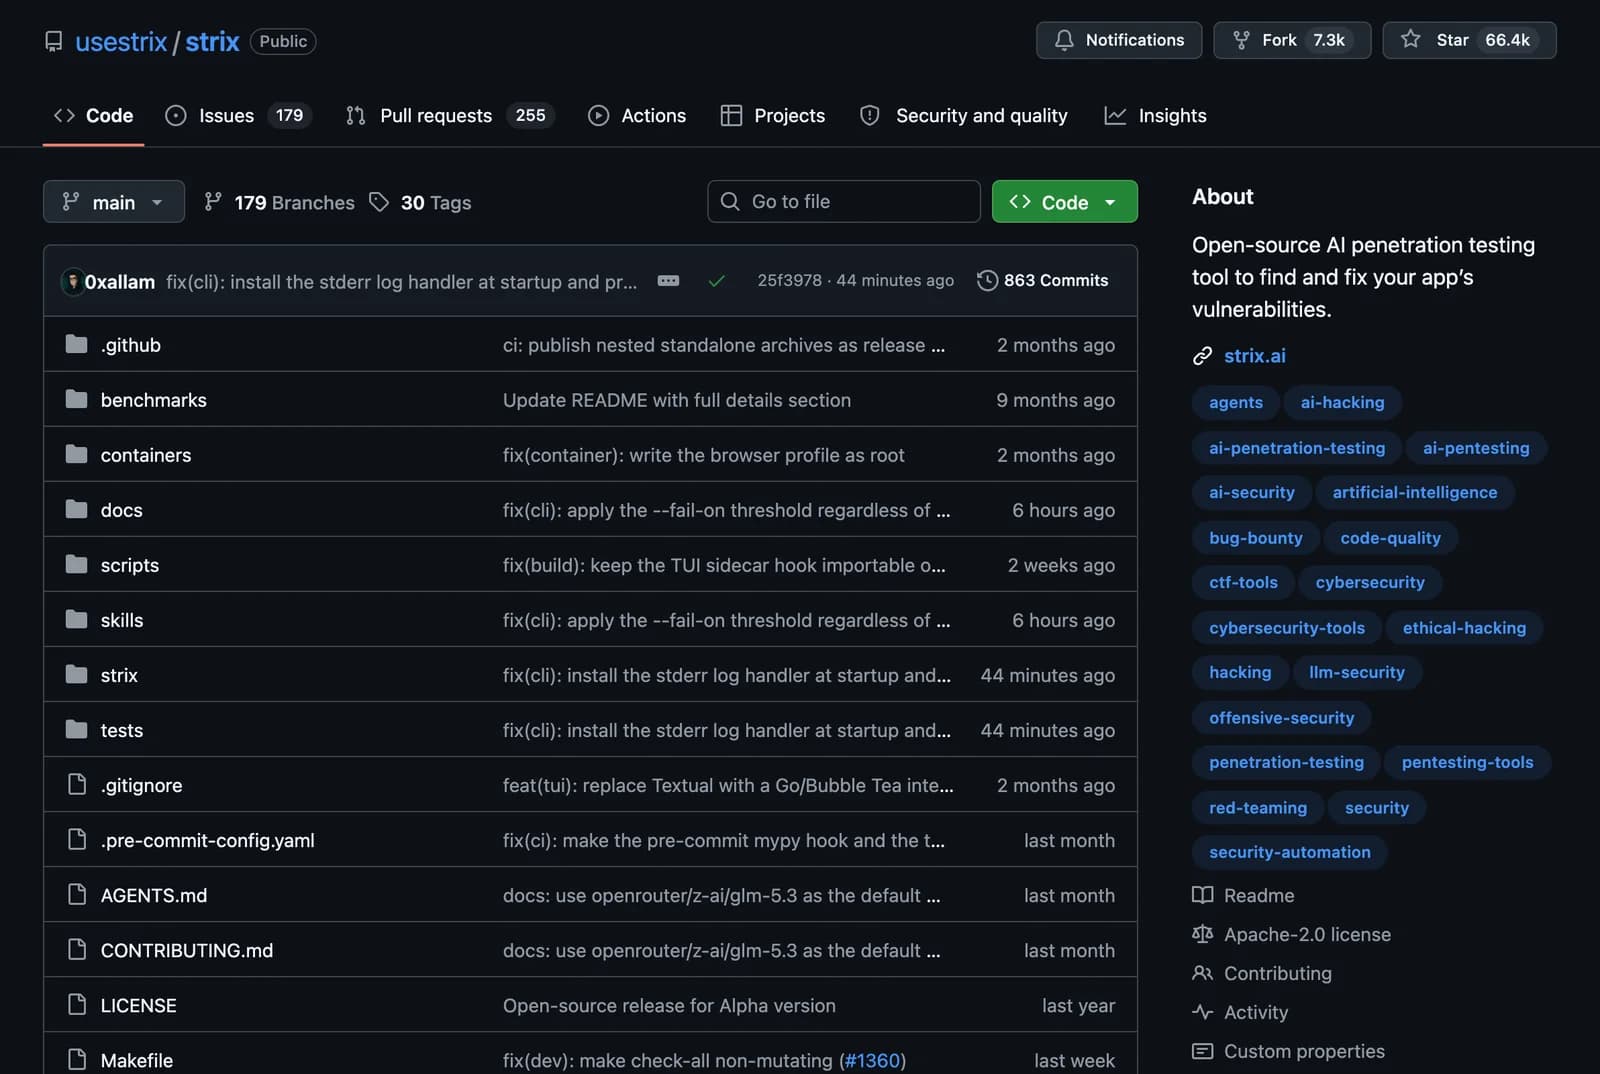Viewport: 1600px width, 1074px height.
Task: Open Custom properties link
Action: [x=1304, y=1051]
